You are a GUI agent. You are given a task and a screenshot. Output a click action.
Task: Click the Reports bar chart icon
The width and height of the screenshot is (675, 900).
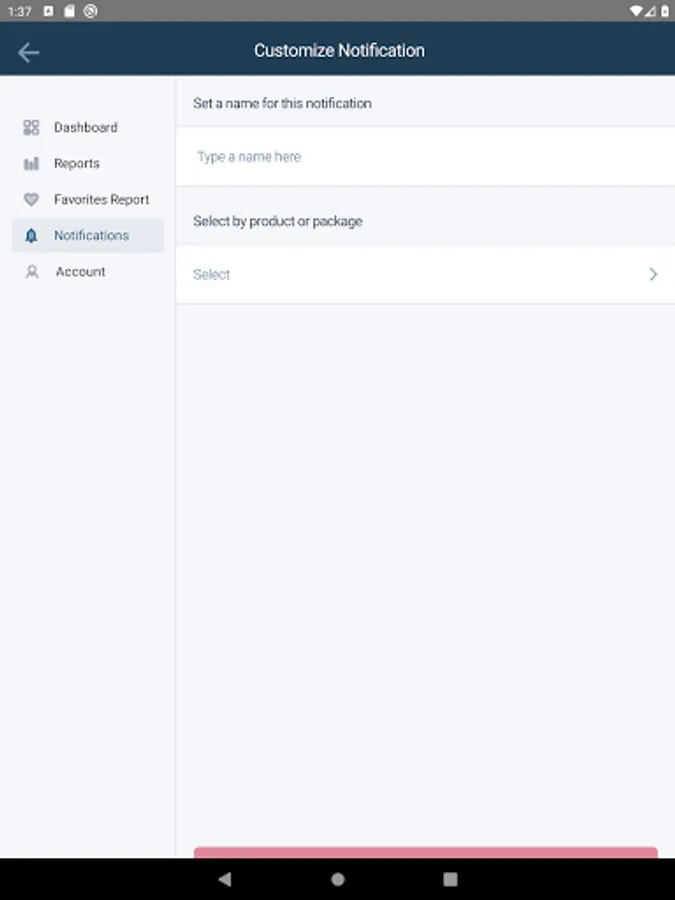tap(31, 164)
